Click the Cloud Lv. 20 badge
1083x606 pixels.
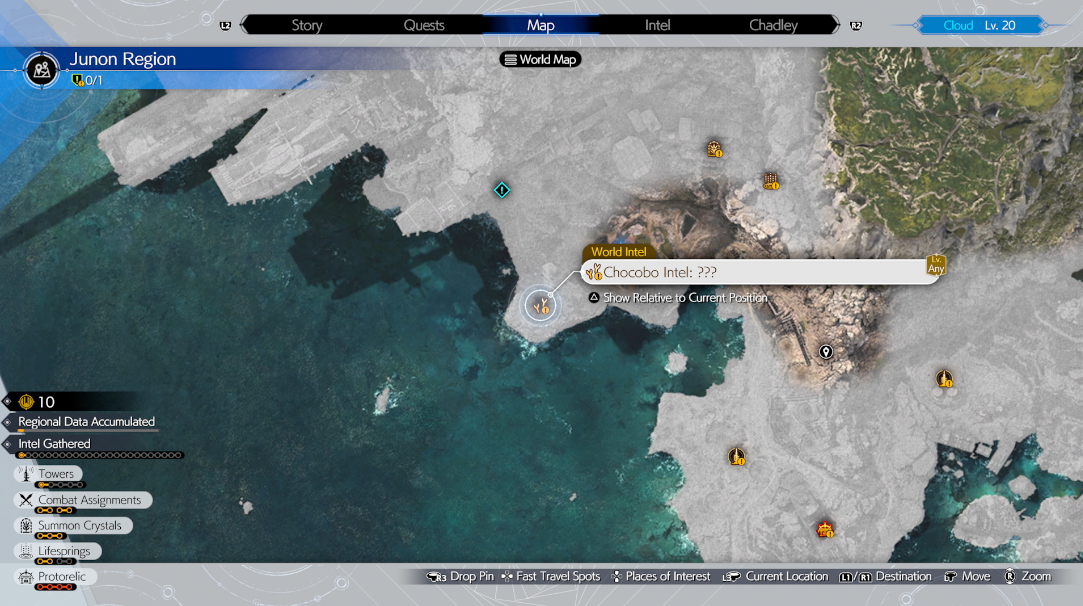click(979, 26)
